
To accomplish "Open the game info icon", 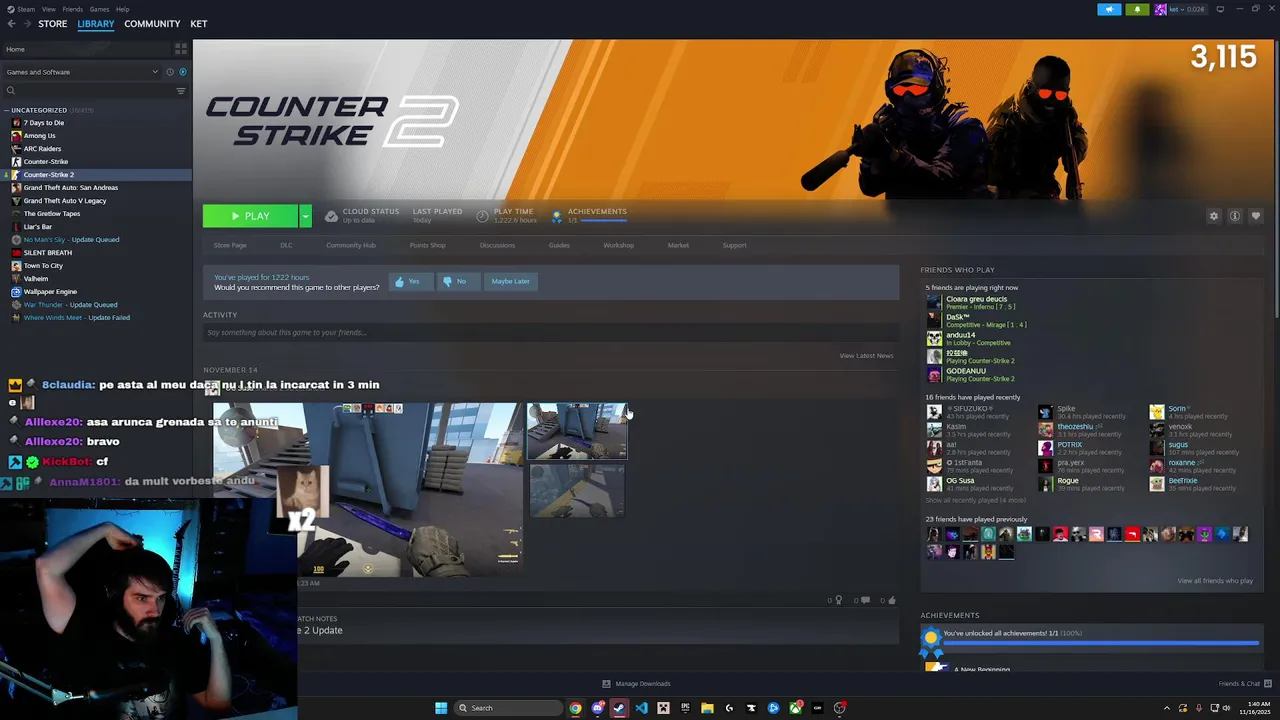I will pos(1235,216).
